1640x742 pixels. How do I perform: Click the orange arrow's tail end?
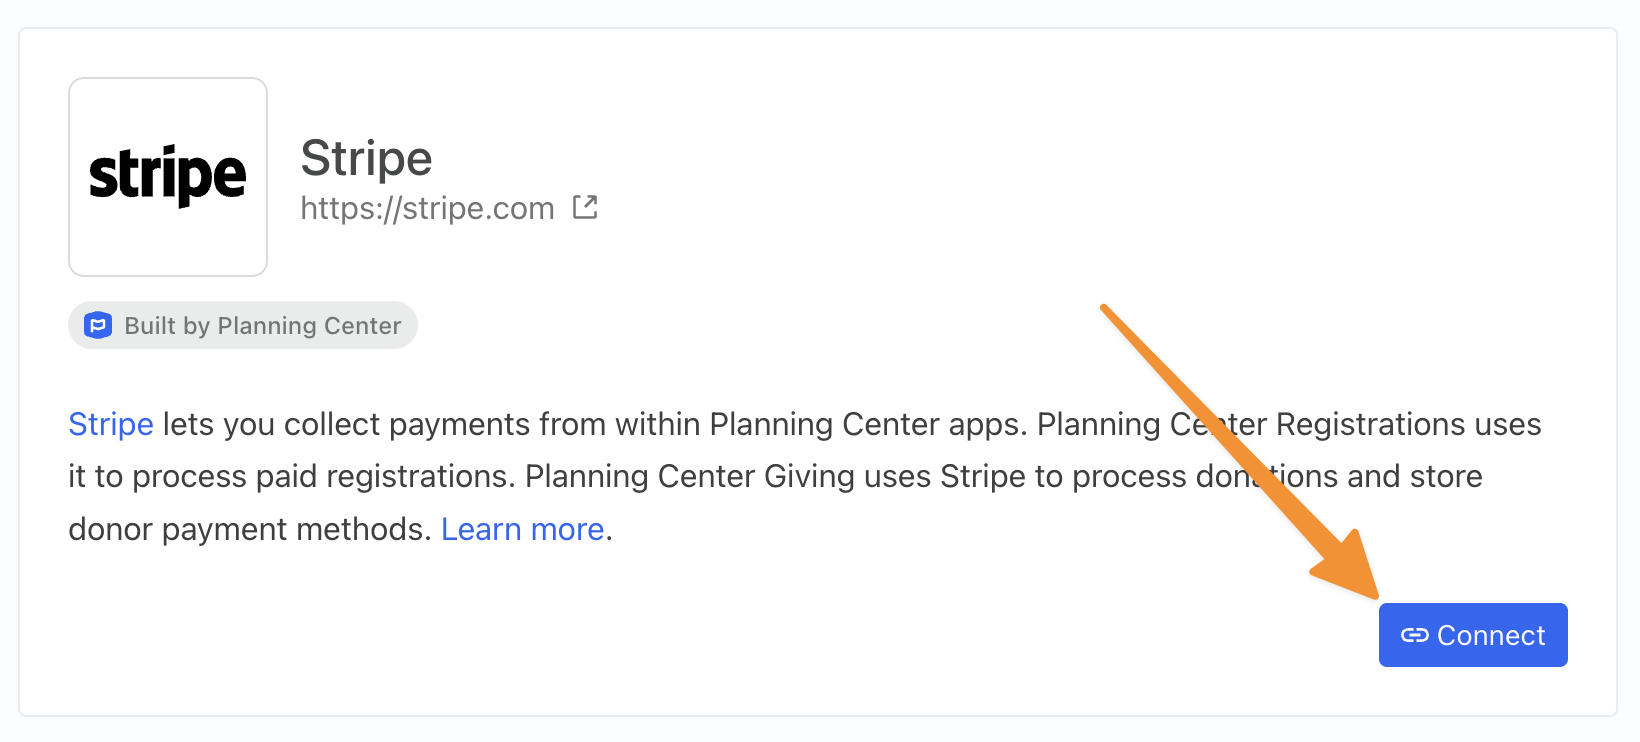pyautogui.click(x=1105, y=309)
